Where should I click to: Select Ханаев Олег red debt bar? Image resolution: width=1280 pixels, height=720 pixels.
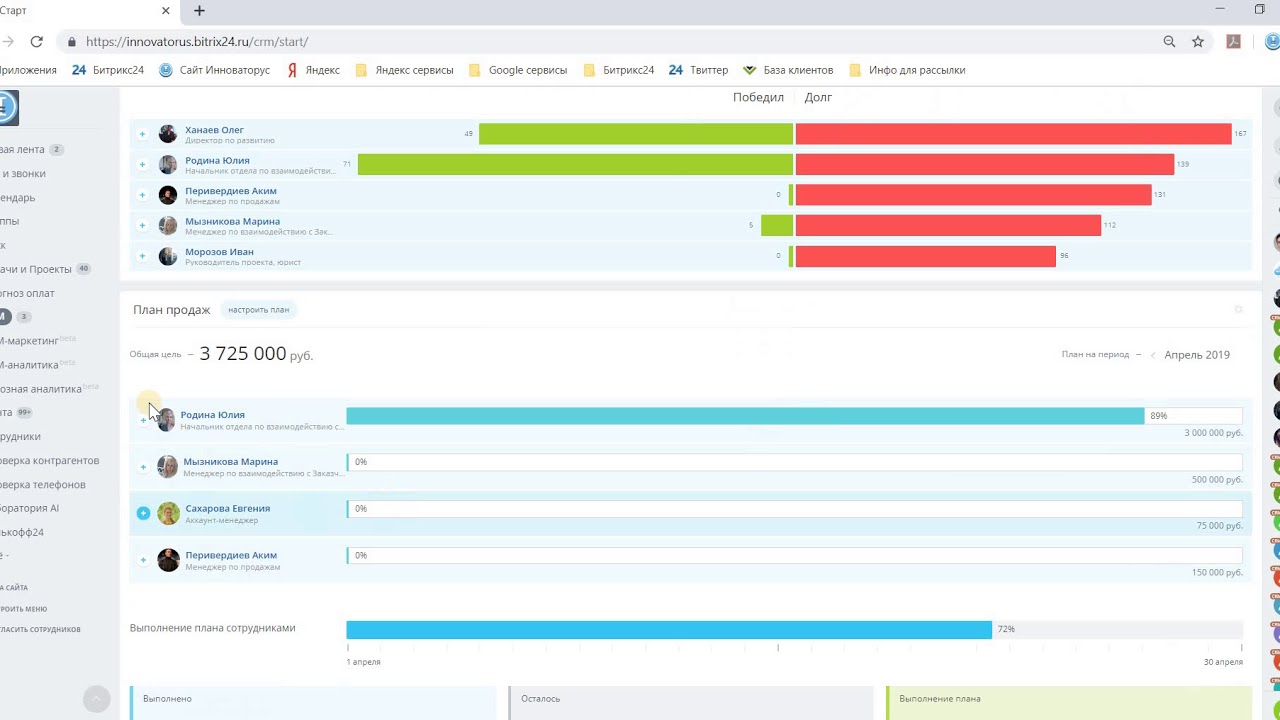(1013, 134)
